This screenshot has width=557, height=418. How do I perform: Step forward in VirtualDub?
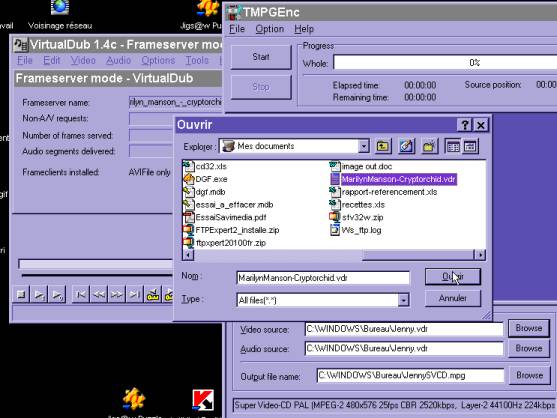pyautogui.click(x=117, y=294)
